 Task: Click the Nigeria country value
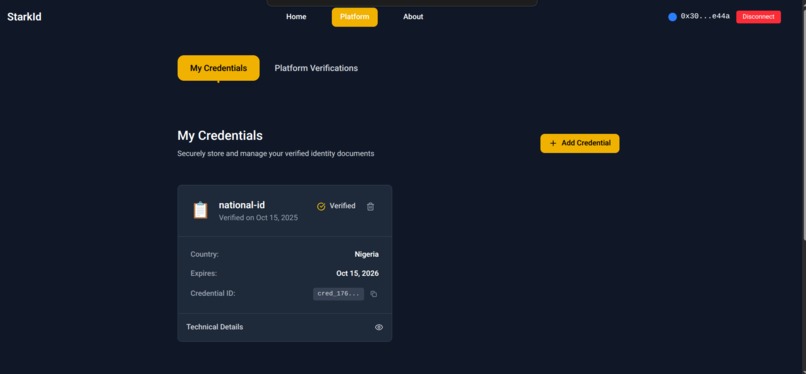[x=367, y=254]
